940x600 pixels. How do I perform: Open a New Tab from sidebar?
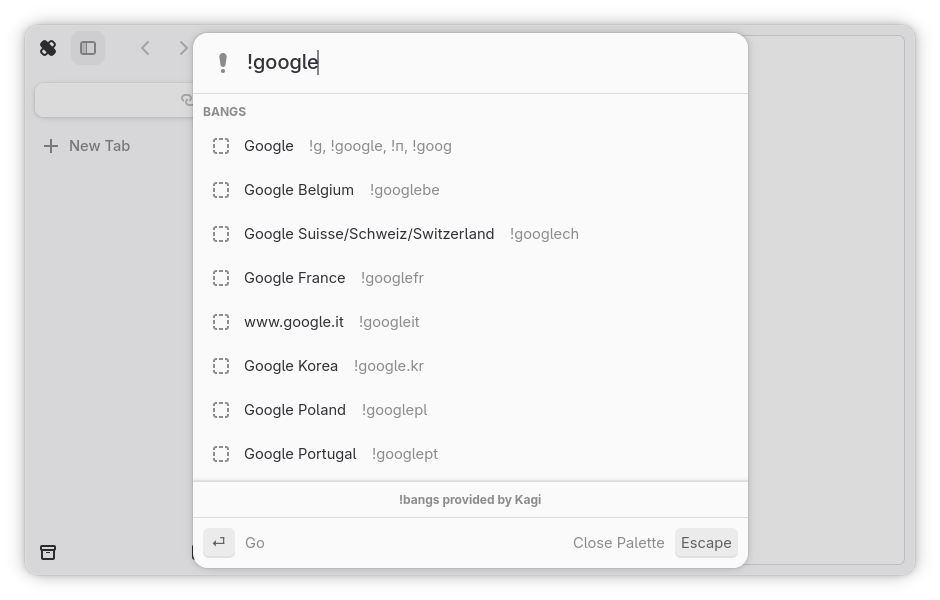pyautogui.click(x=87, y=146)
